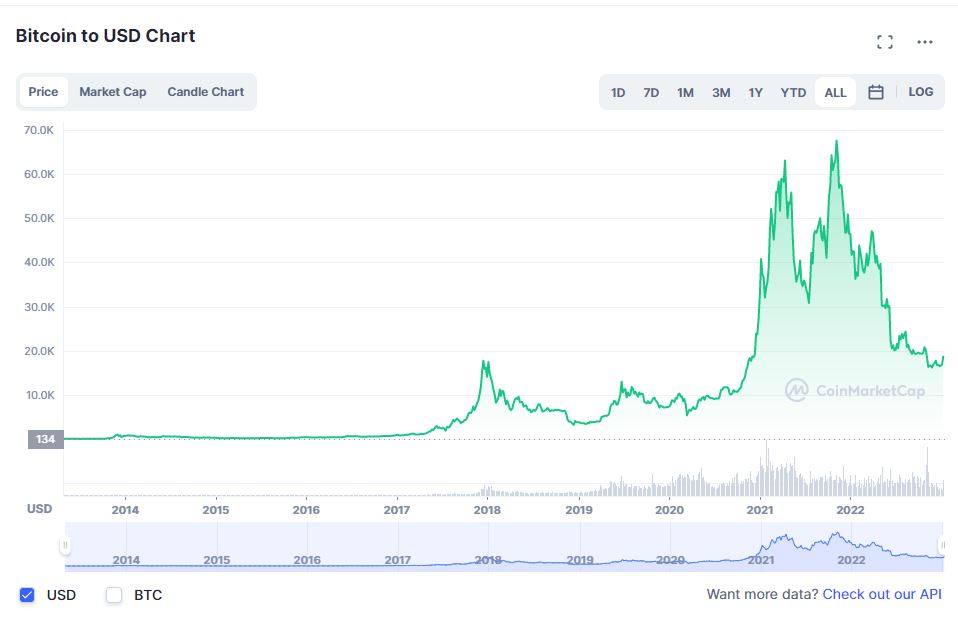The width and height of the screenshot is (958, 625).
Task: Click the left range slider handle
Action: click(x=65, y=546)
